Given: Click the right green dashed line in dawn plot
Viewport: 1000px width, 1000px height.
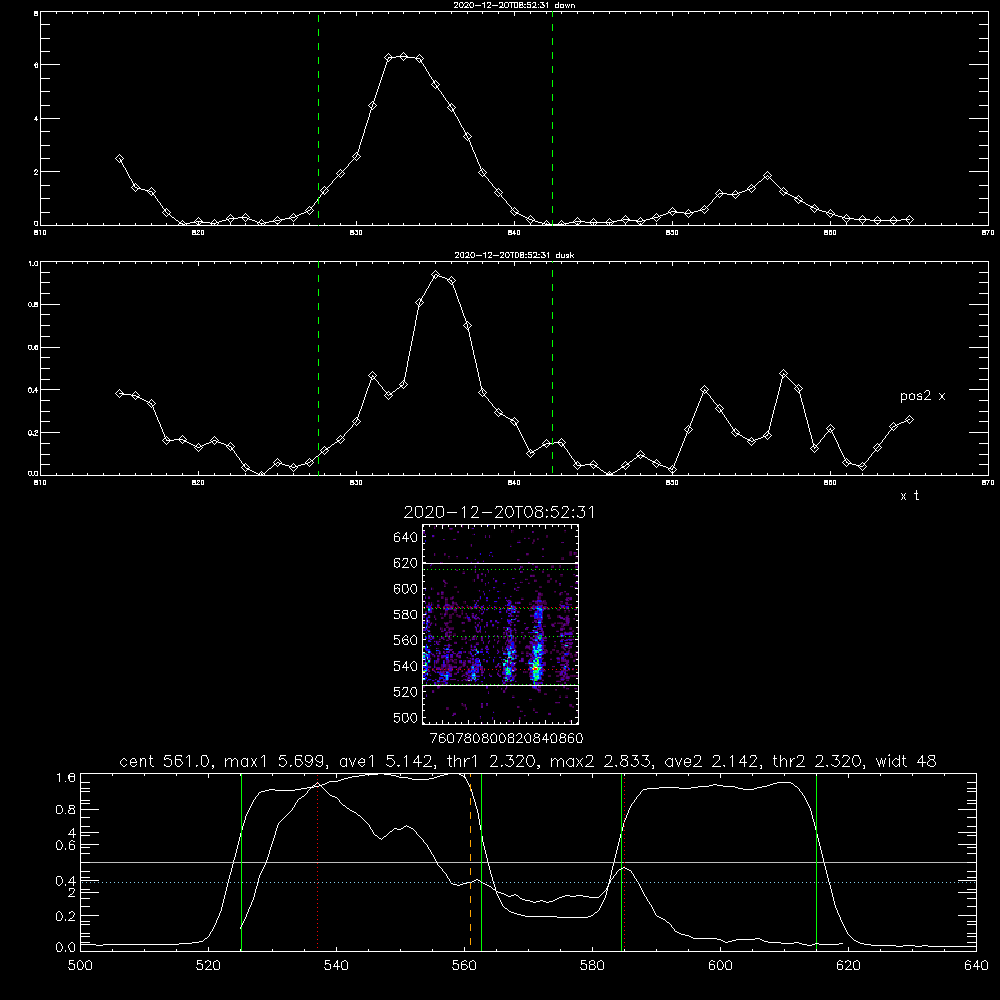Looking at the screenshot, I should [x=552, y=119].
